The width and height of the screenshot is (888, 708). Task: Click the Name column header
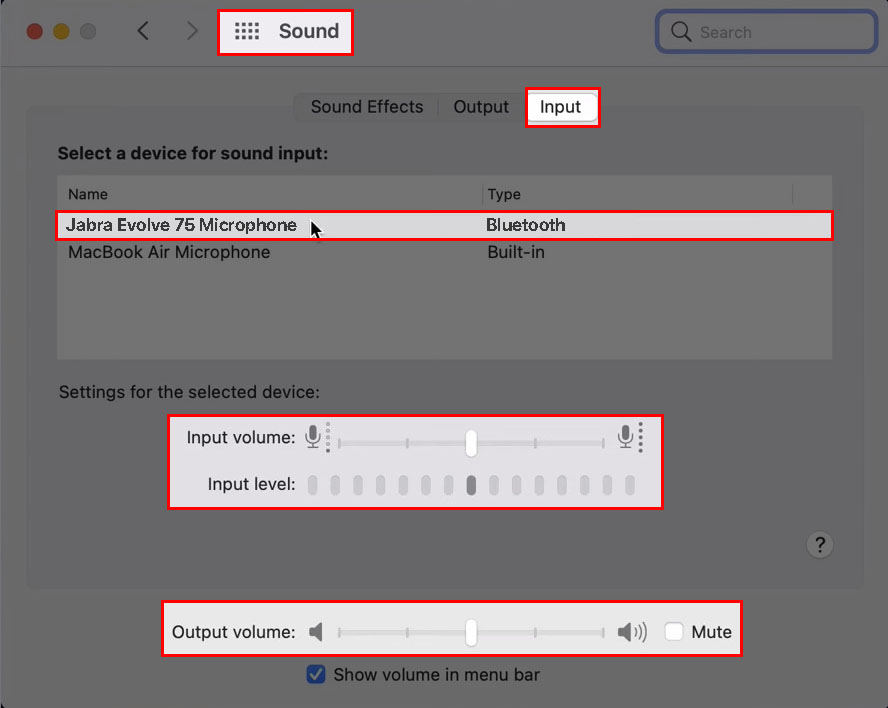(88, 194)
